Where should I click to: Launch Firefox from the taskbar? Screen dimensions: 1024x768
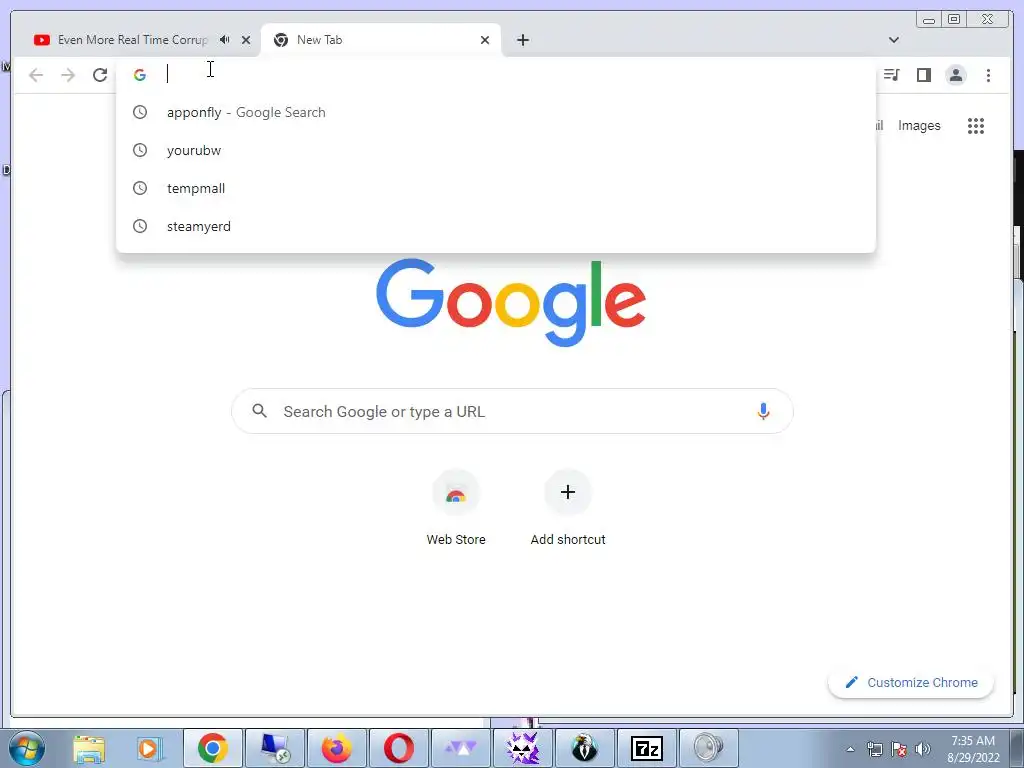(337, 748)
